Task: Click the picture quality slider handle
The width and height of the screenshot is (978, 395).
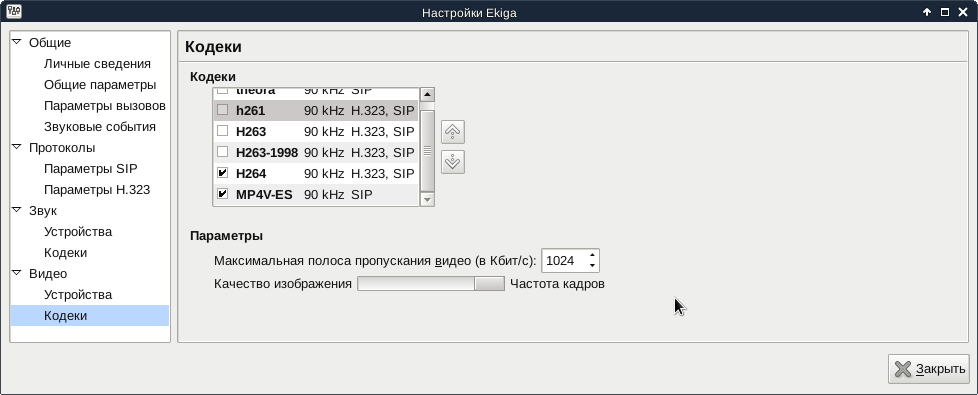Action: (489, 284)
